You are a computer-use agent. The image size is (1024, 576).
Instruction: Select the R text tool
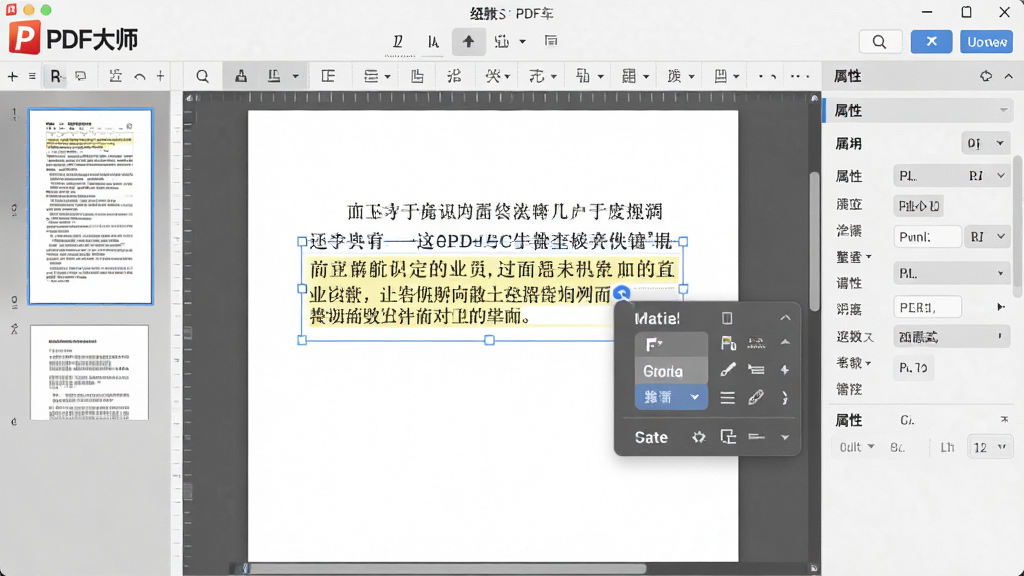pos(55,76)
